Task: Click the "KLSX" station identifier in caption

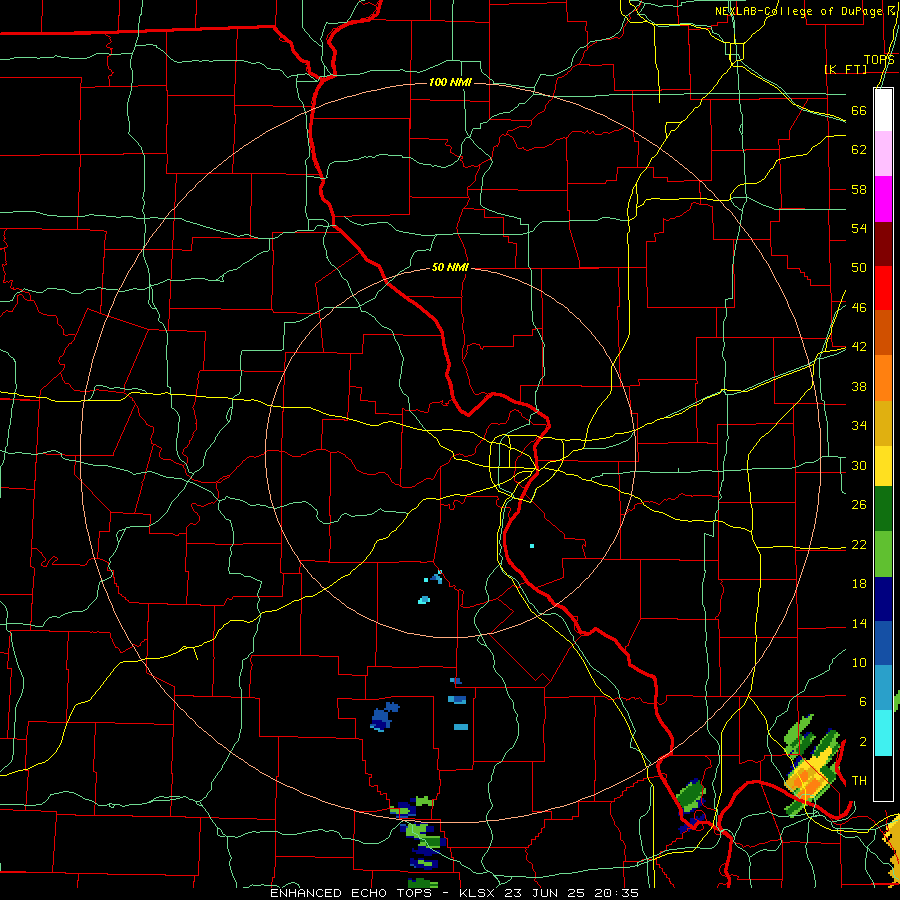Action: 479,893
